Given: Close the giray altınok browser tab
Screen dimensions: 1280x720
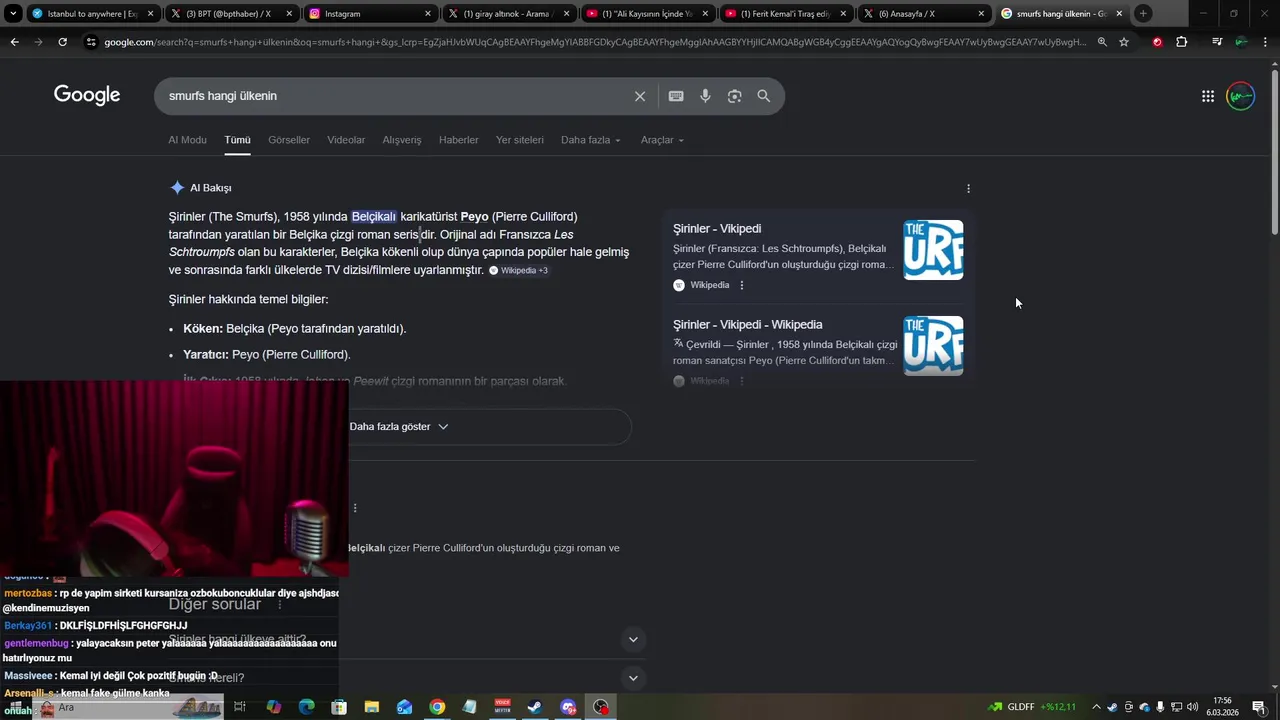Looking at the screenshot, I should pos(566,14).
